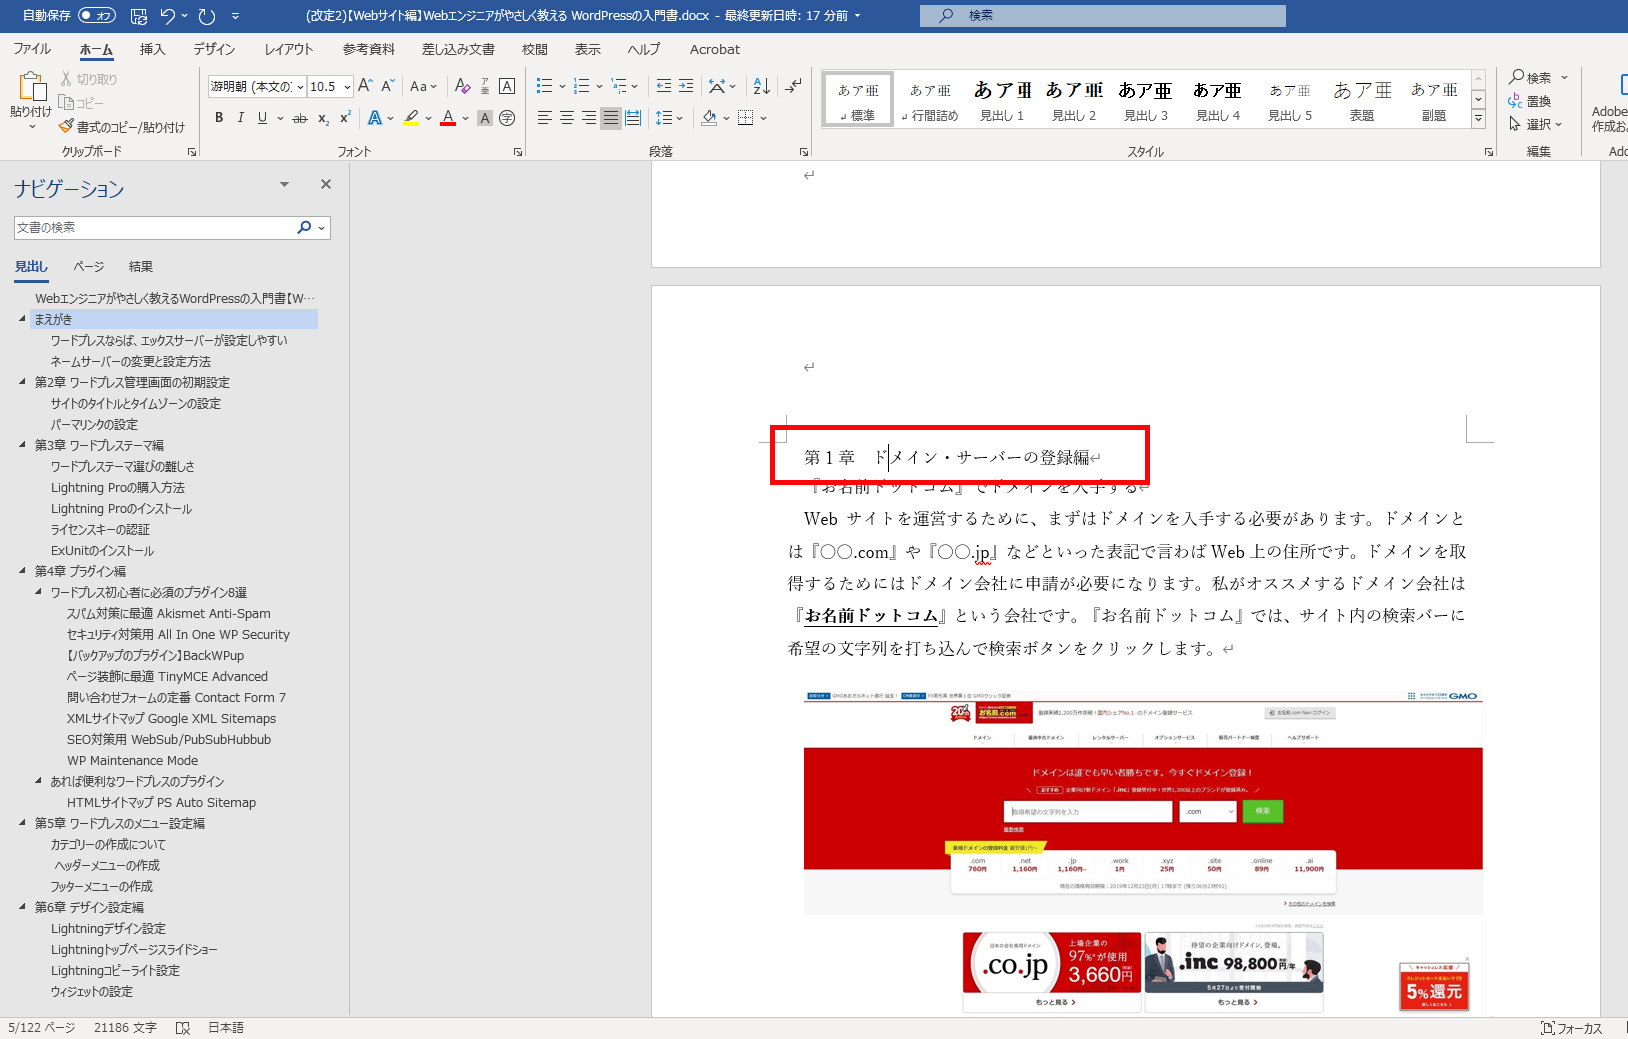Toggle distributed alignment button
This screenshot has width=1628, height=1039.
(633, 118)
